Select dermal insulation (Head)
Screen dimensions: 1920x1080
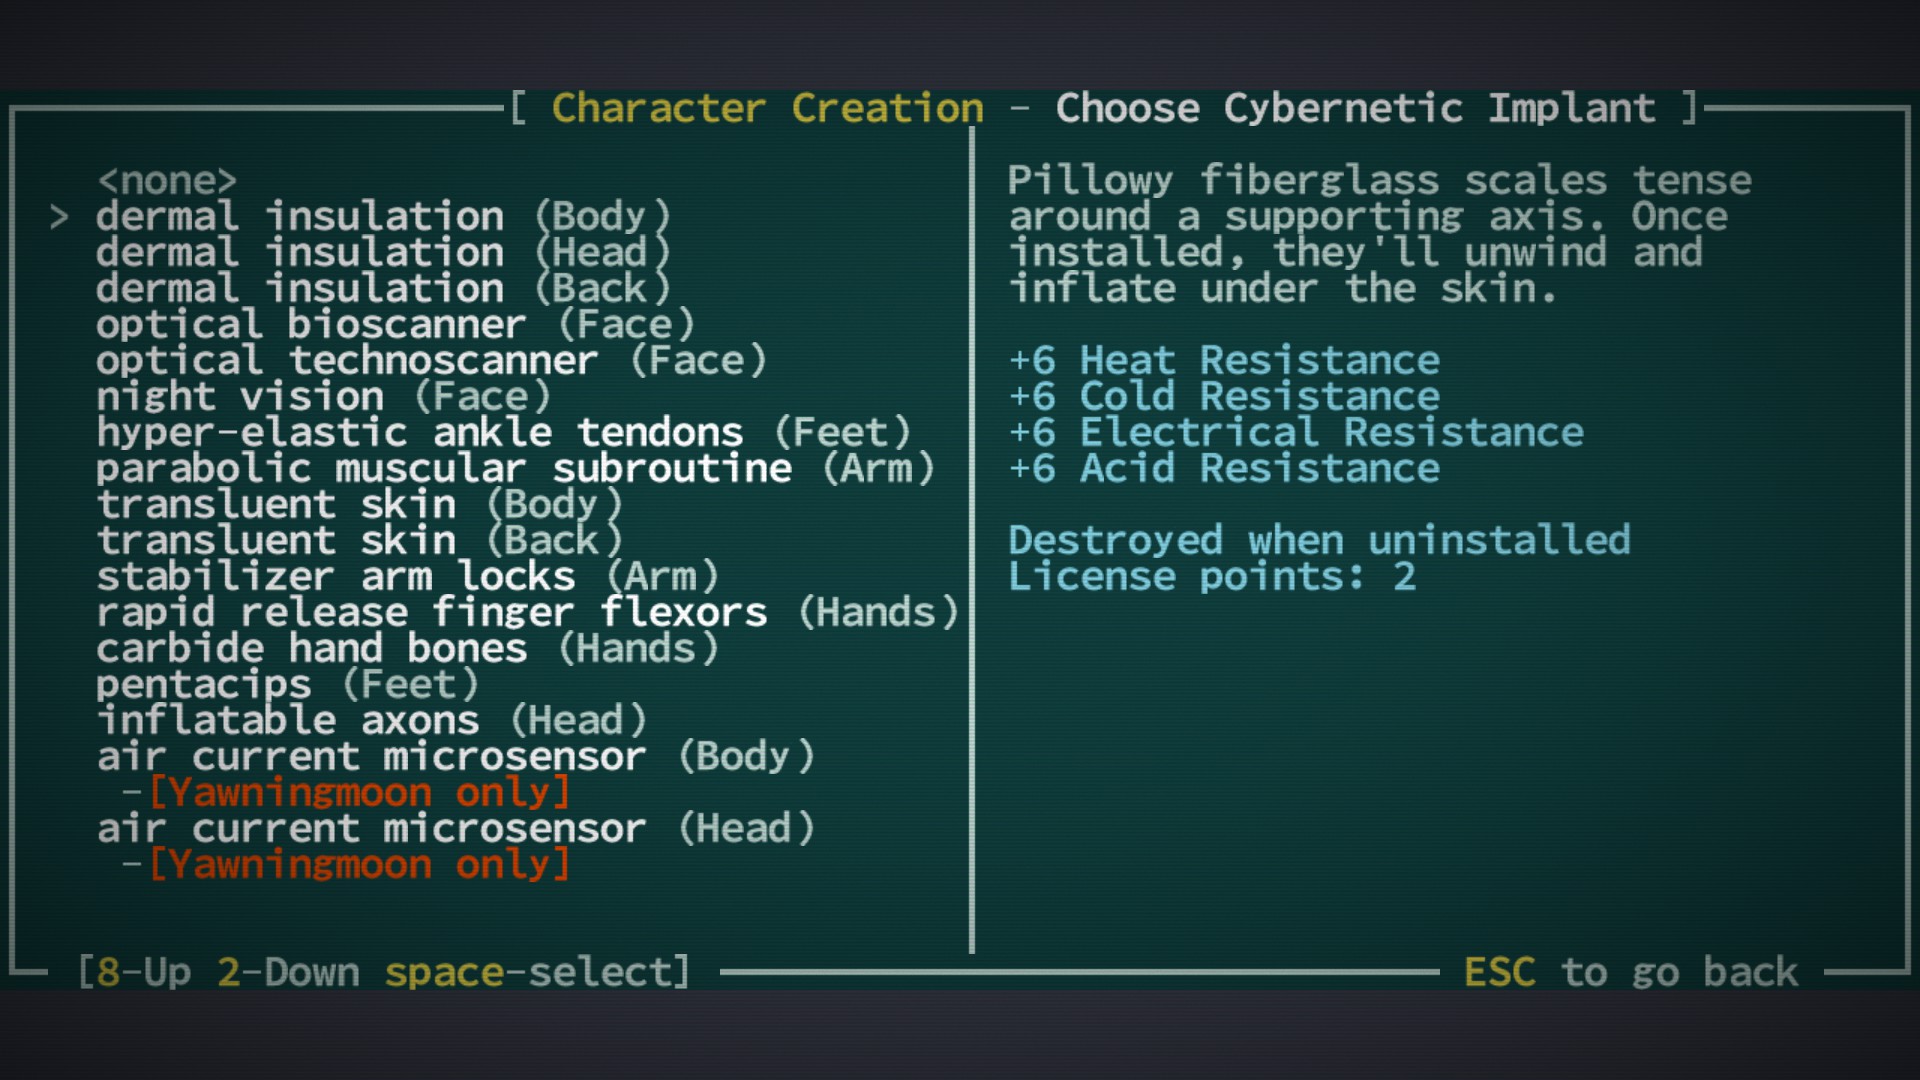(383, 253)
